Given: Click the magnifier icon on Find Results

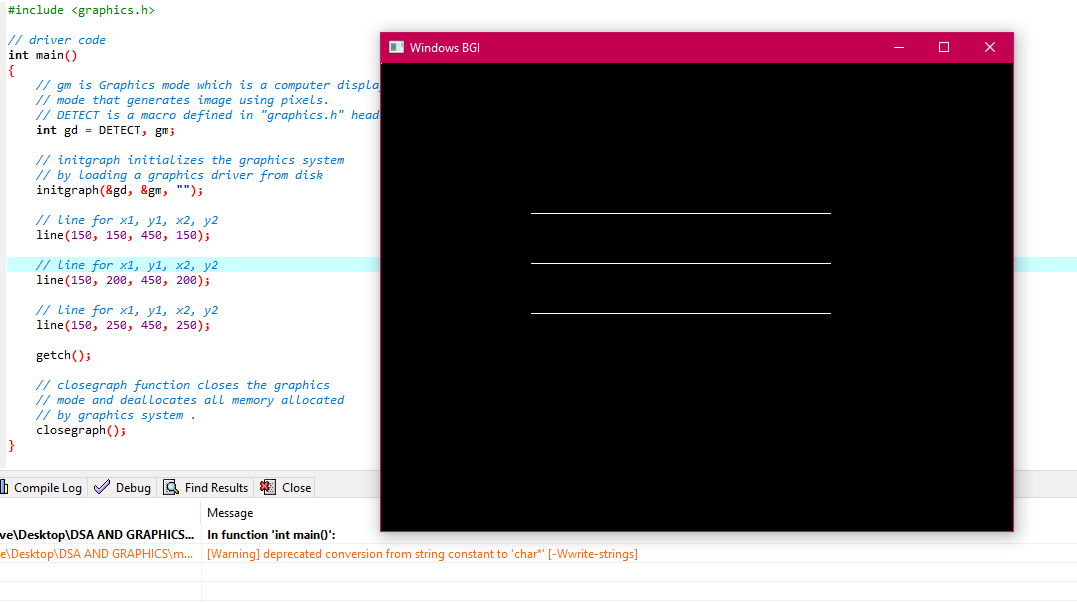Looking at the screenshot, I should tap(171, 487).
